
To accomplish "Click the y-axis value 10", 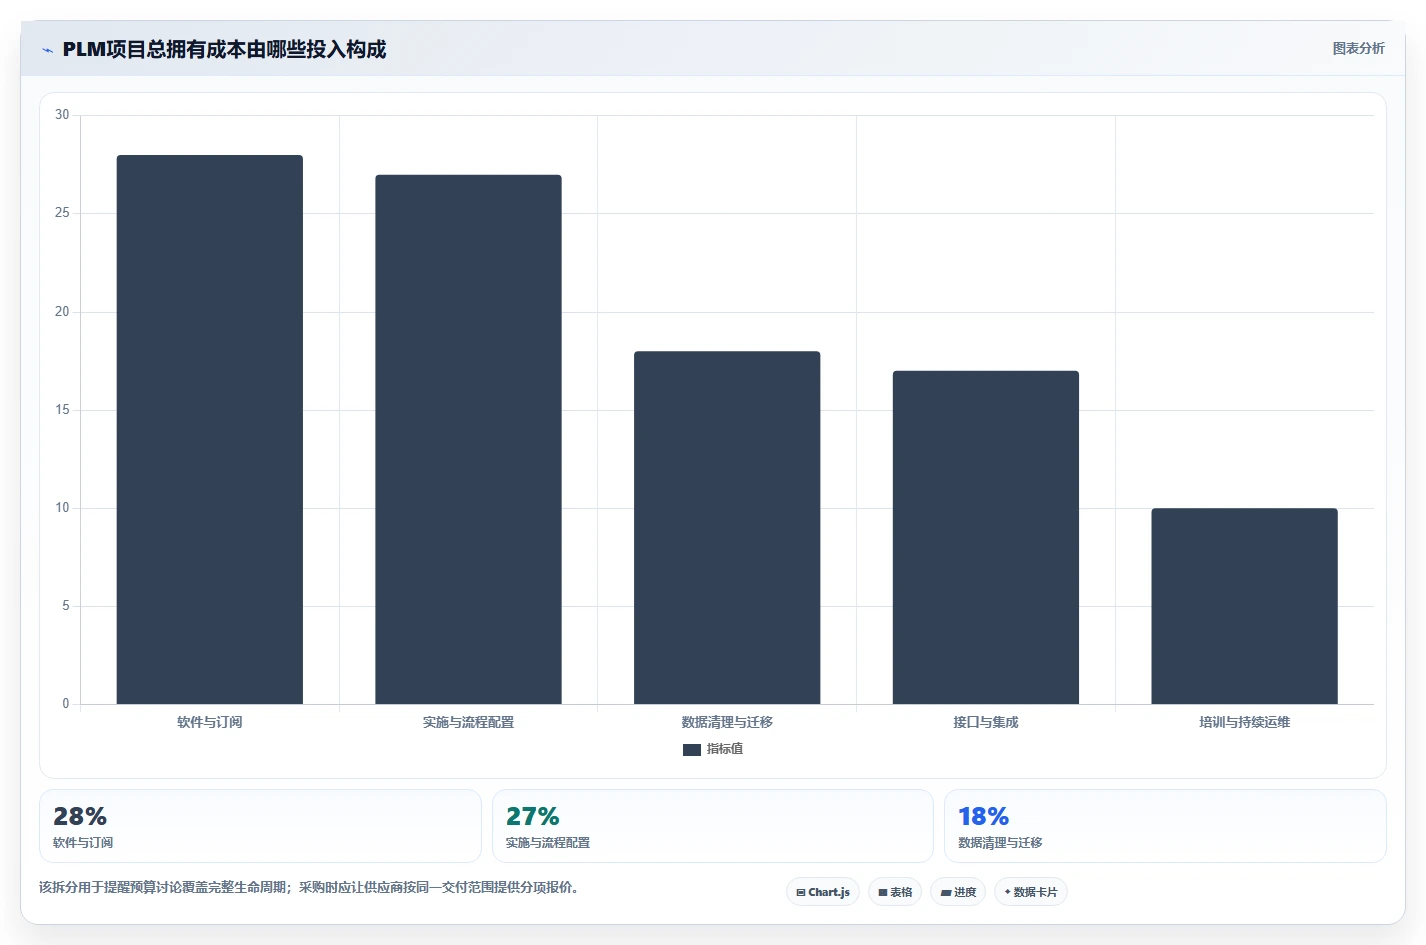I will click(62, 508).
